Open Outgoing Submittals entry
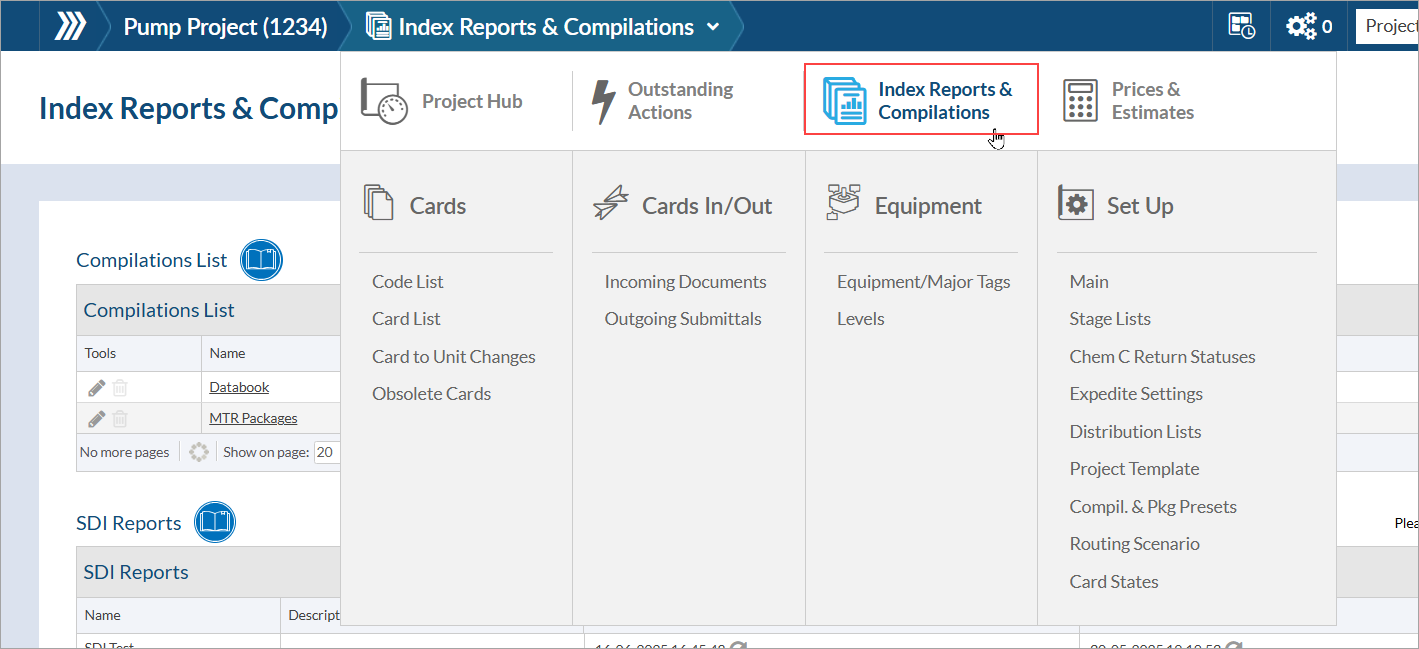This screenshot has height=649, width=1419. [x=683, y=319]
